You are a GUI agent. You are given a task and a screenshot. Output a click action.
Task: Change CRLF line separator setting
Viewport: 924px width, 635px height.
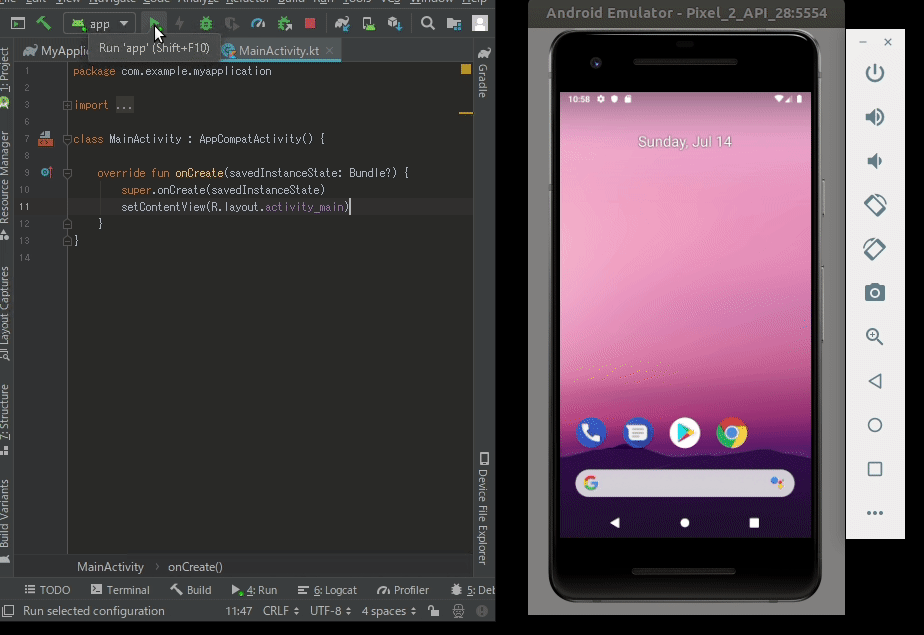(281, 611)
